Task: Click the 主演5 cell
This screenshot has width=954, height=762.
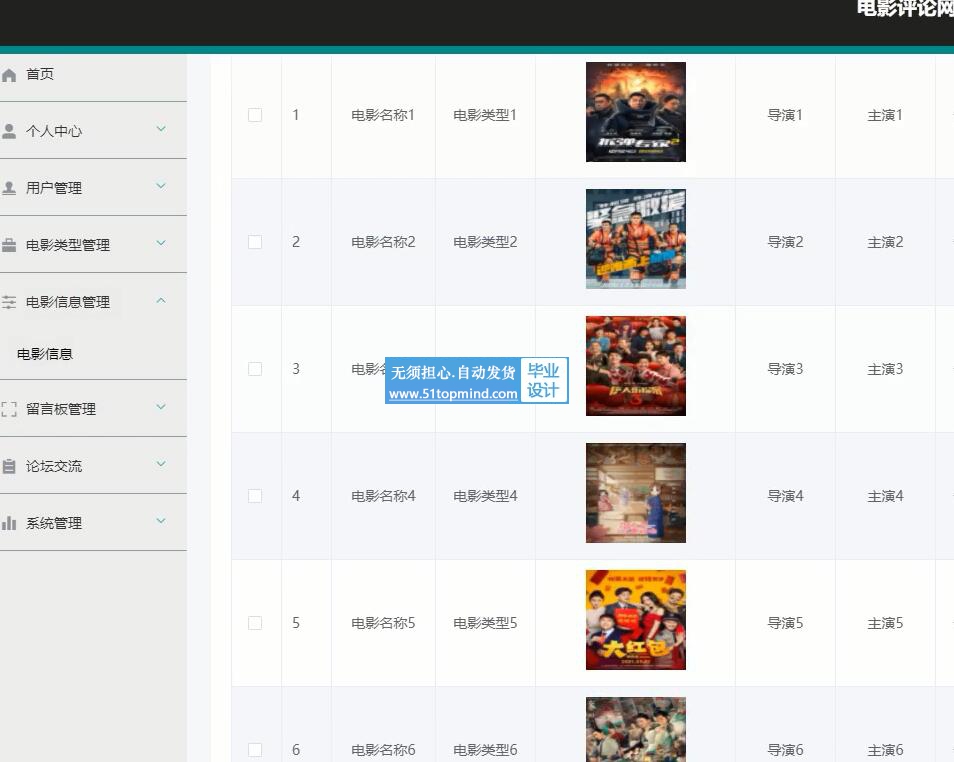Action: coord(885,623)
